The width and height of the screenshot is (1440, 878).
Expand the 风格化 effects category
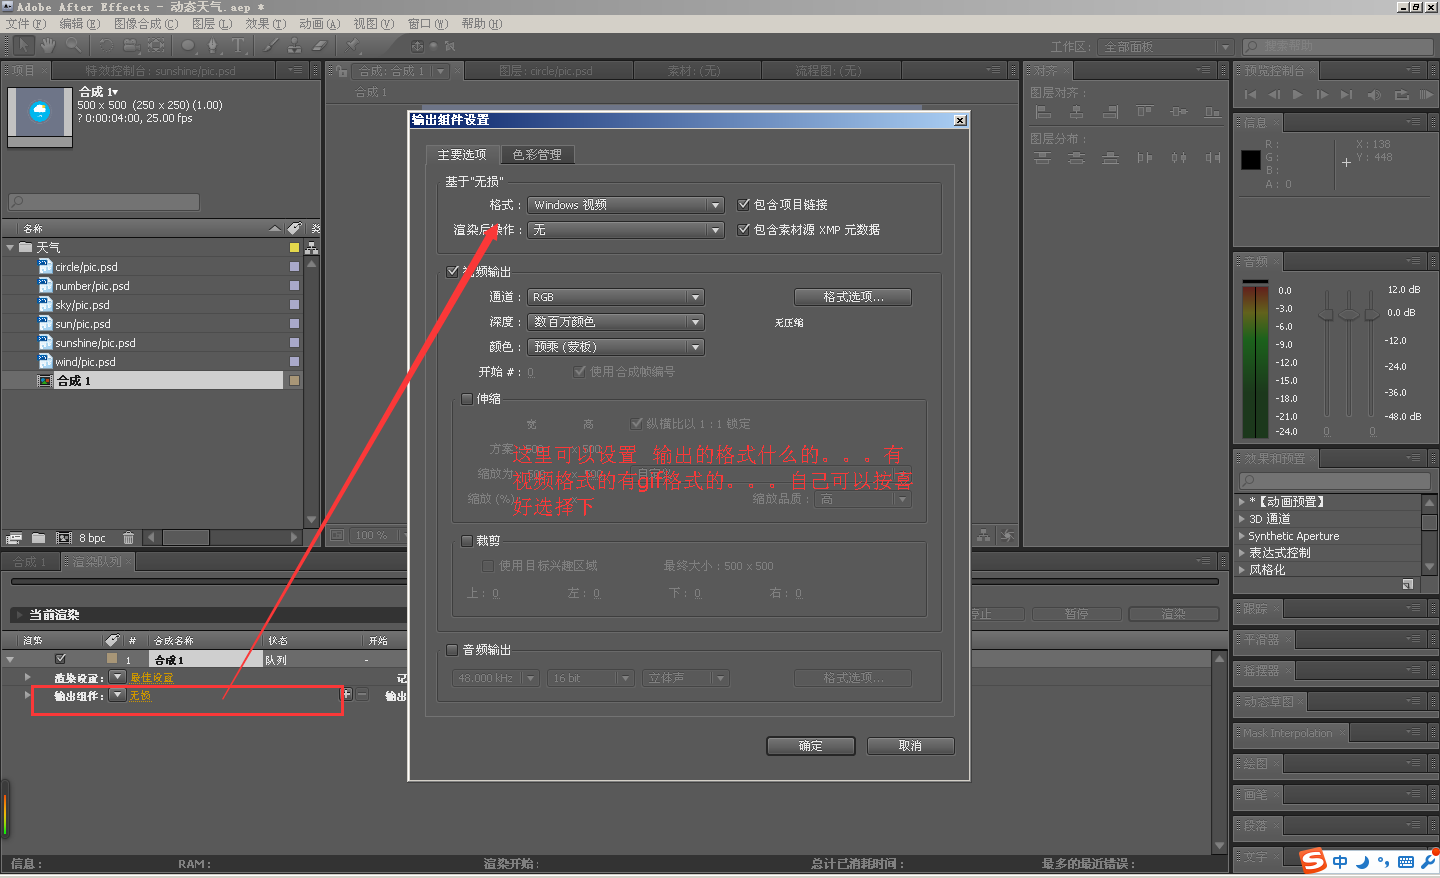pos(1241,570)
